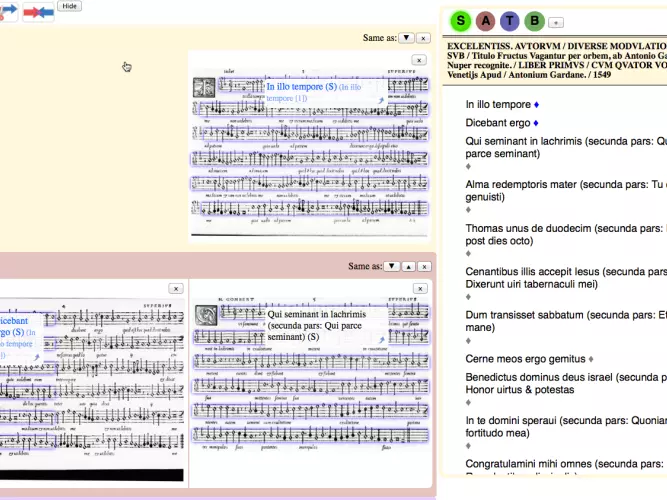
Task: Select the A voice part circle
Action: (x=485, y=21)
